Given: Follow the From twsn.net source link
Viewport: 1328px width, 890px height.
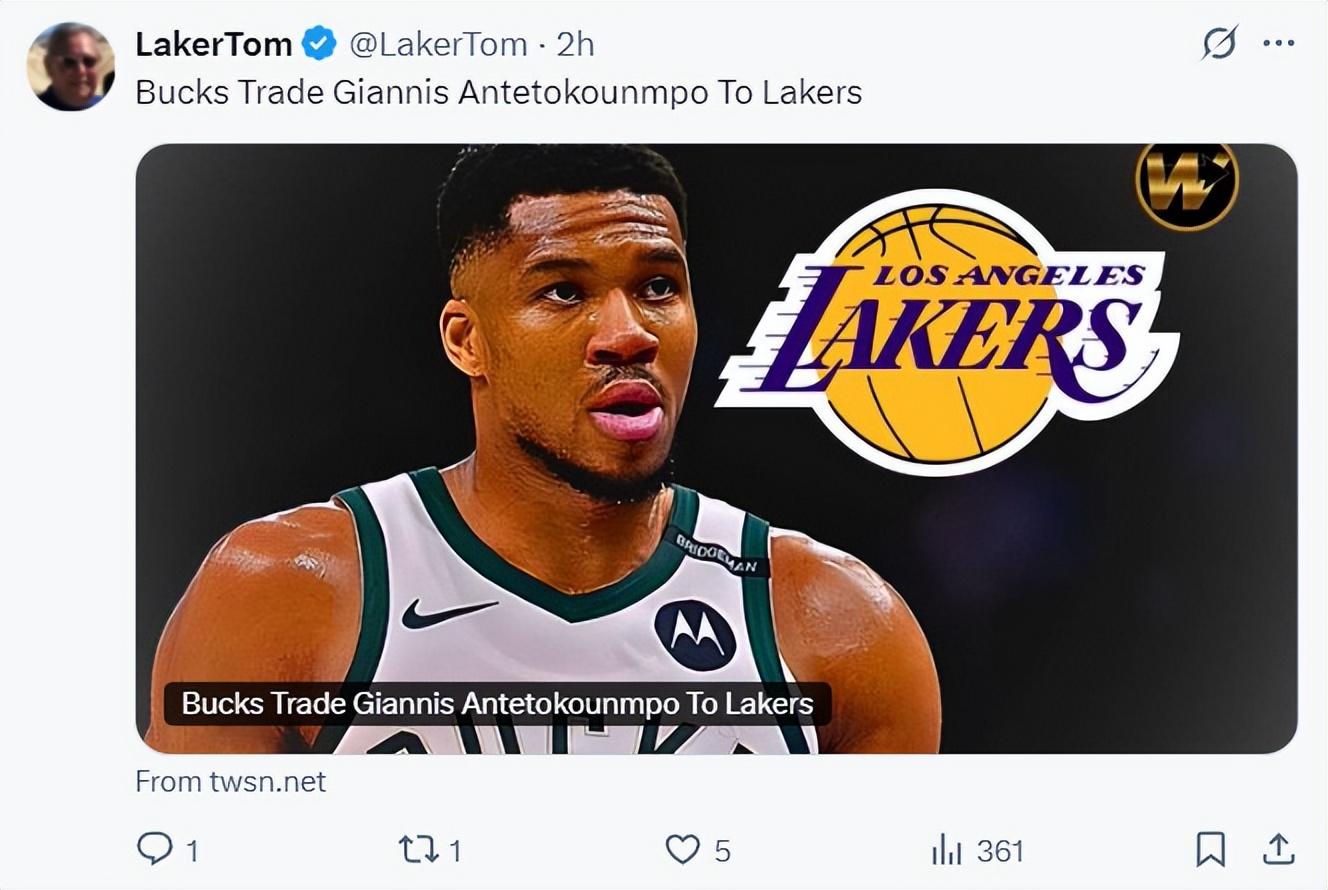Looking at the screenshot, I should coord(231,781).
